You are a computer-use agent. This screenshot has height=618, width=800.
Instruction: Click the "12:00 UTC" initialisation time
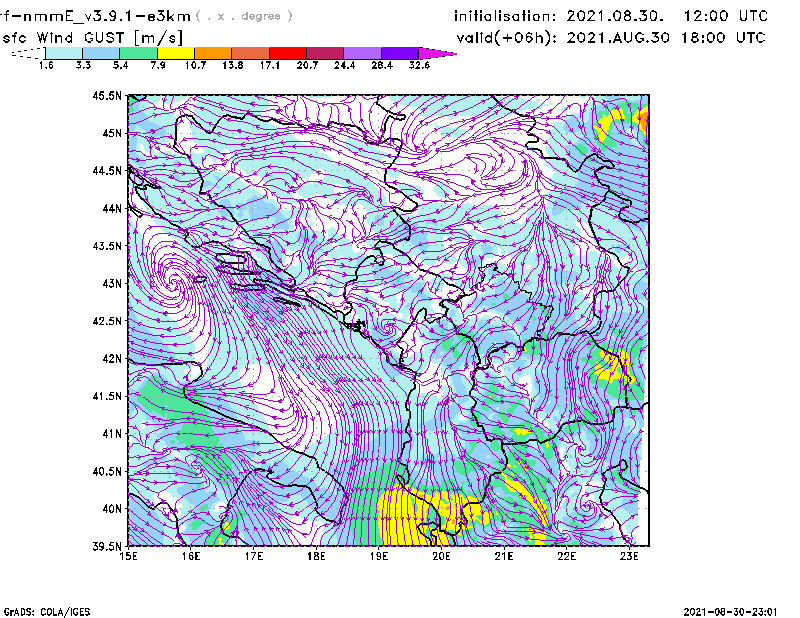click(x=726, y=16)
